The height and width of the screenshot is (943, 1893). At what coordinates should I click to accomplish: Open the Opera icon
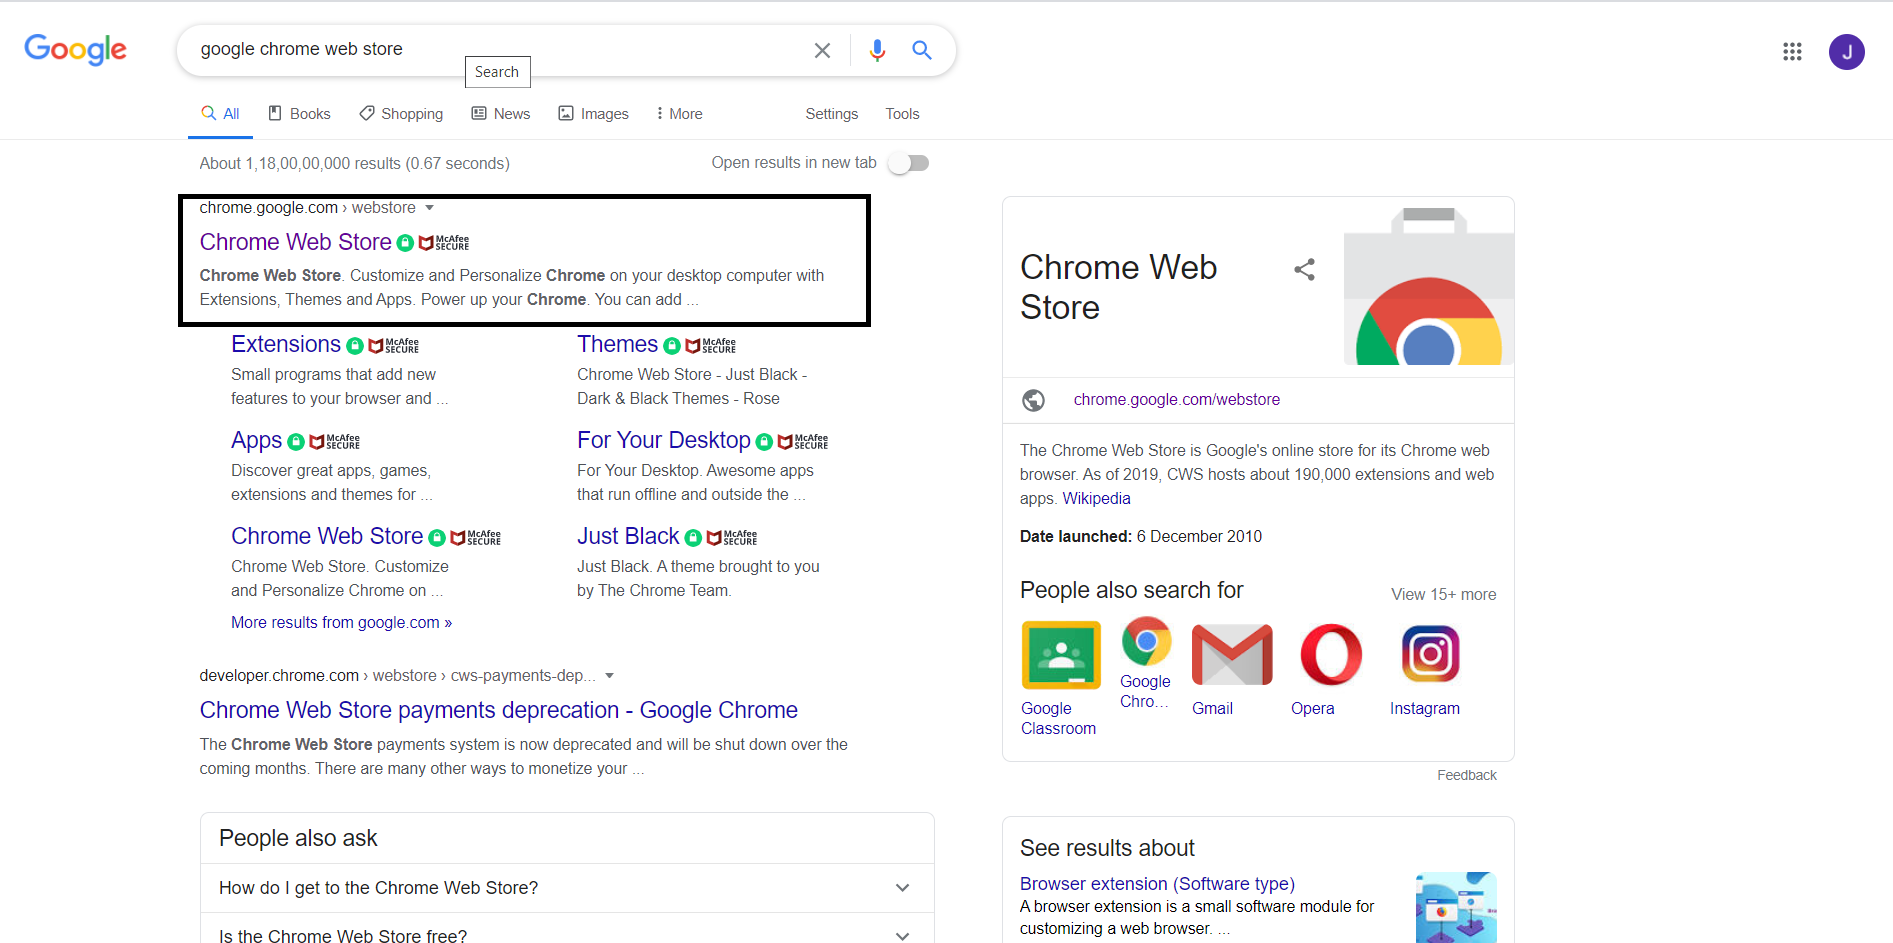1331,655
